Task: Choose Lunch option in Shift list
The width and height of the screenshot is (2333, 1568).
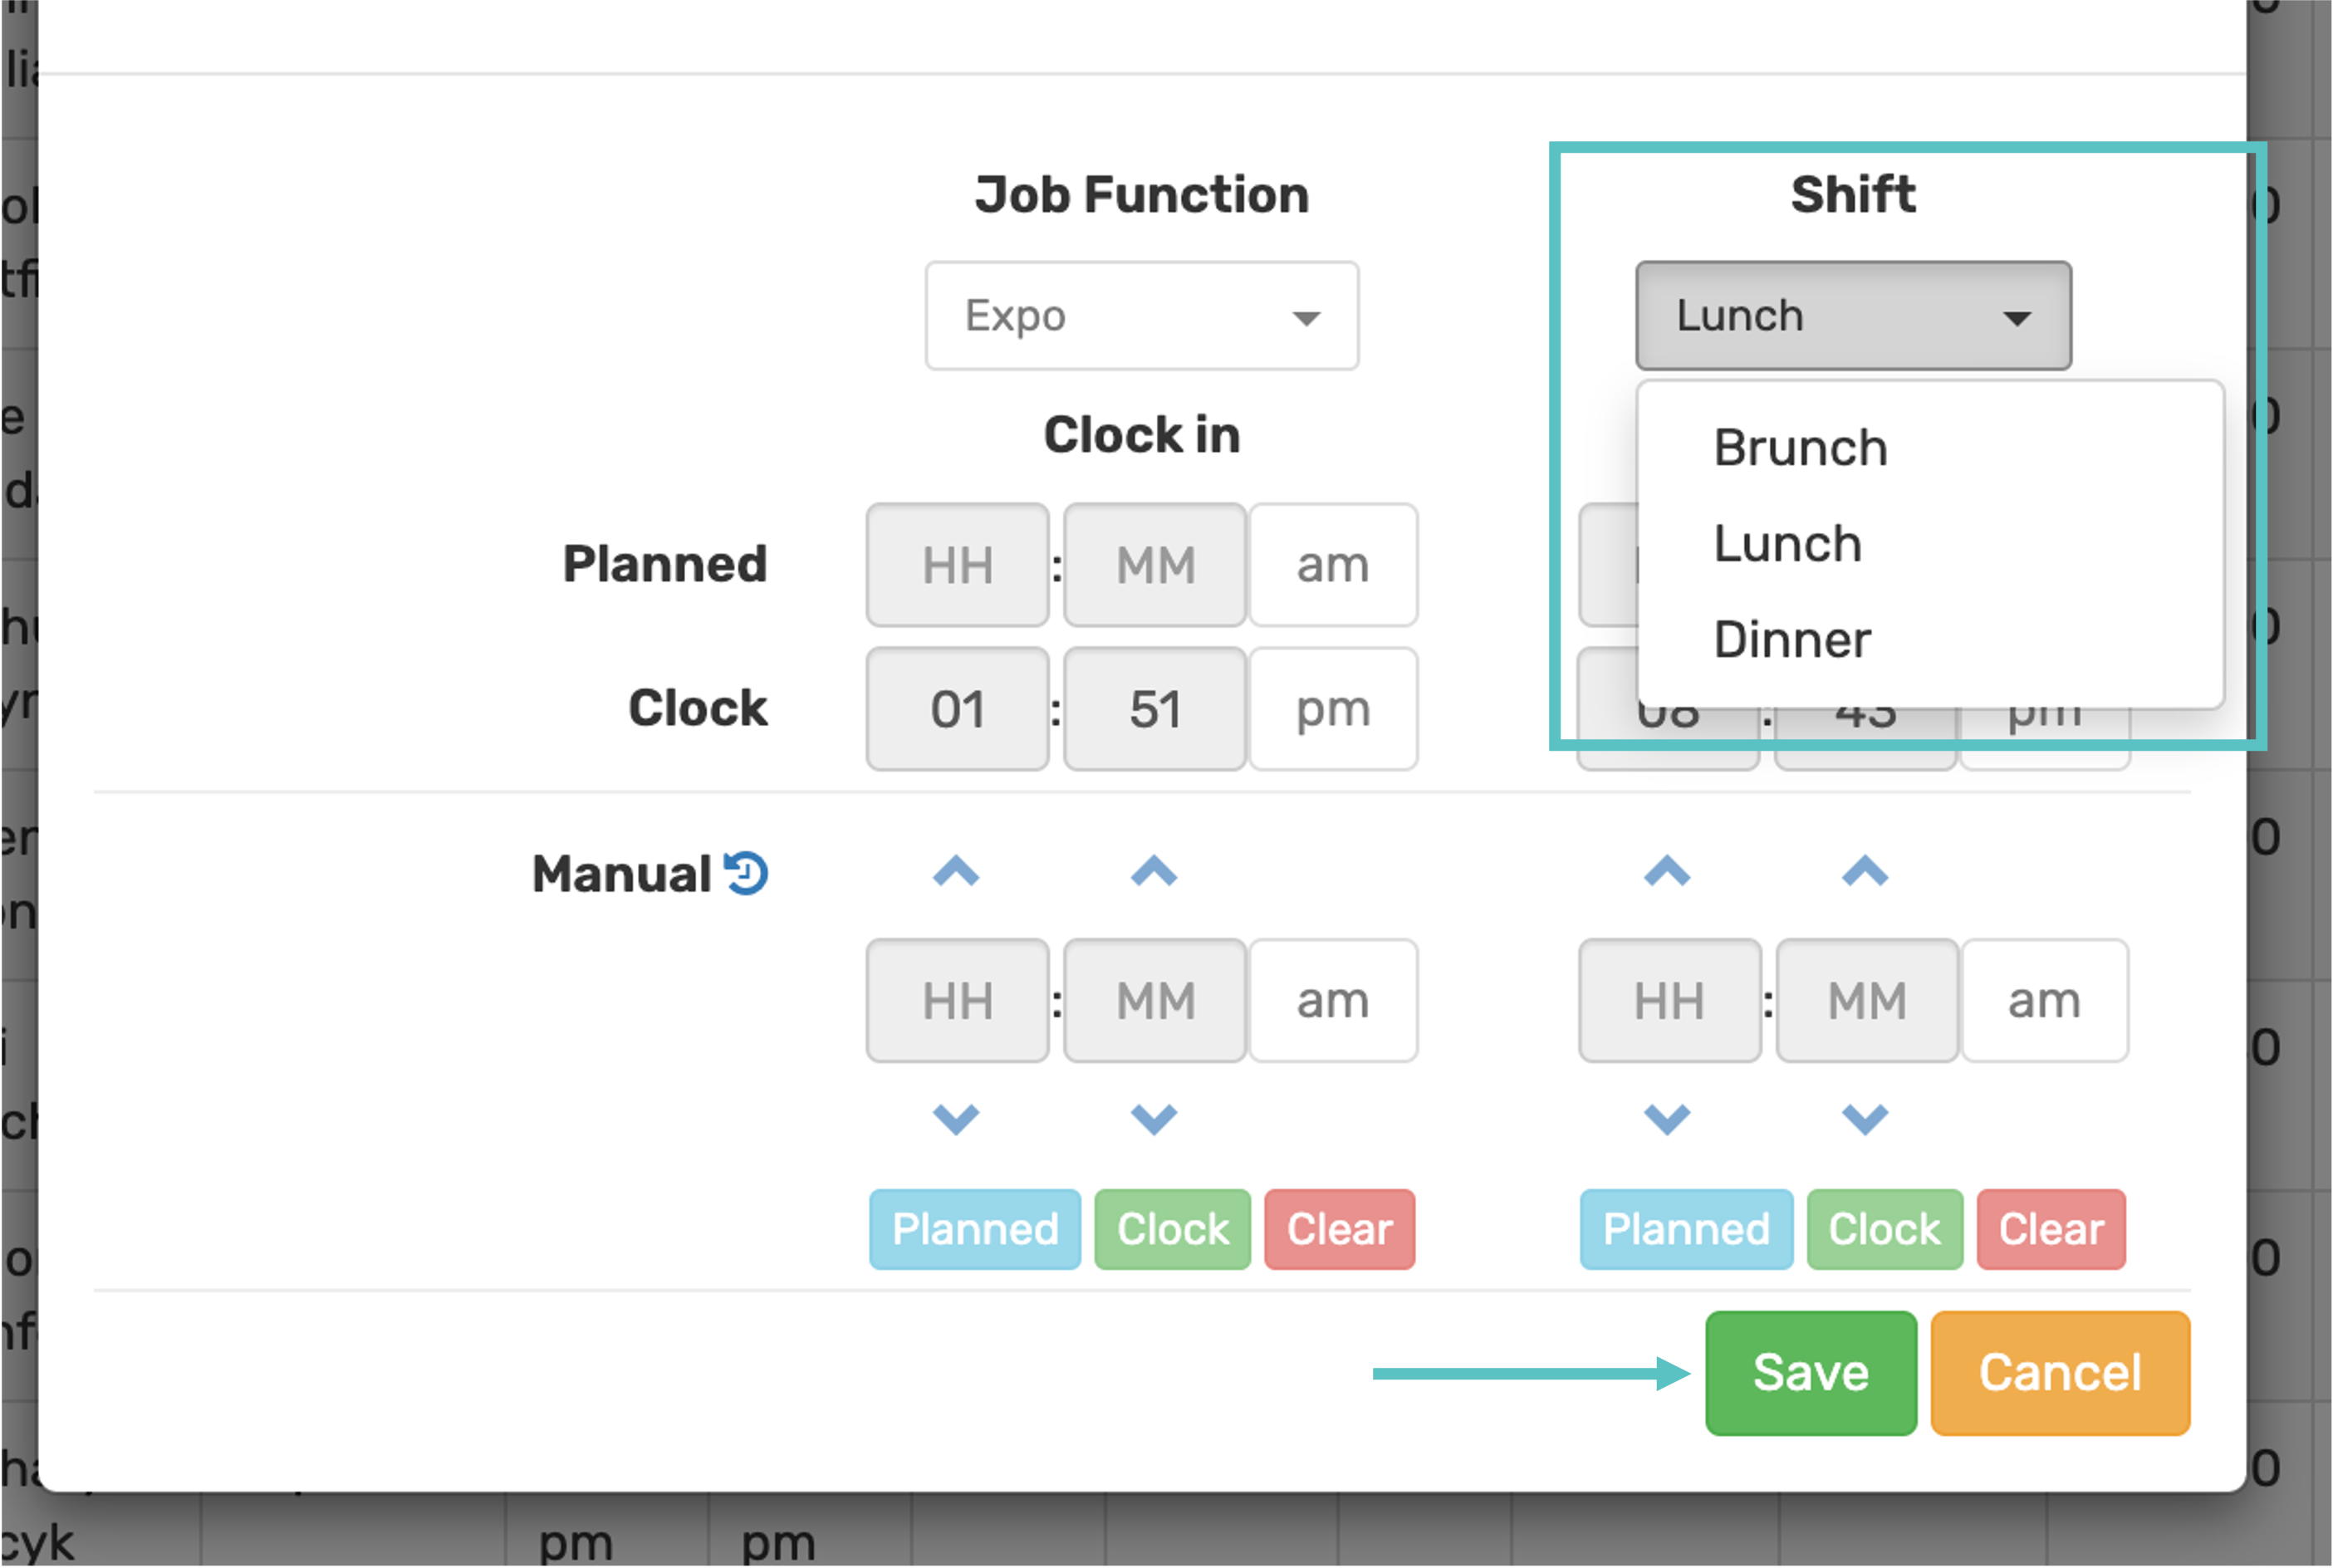Action: 1787,543
